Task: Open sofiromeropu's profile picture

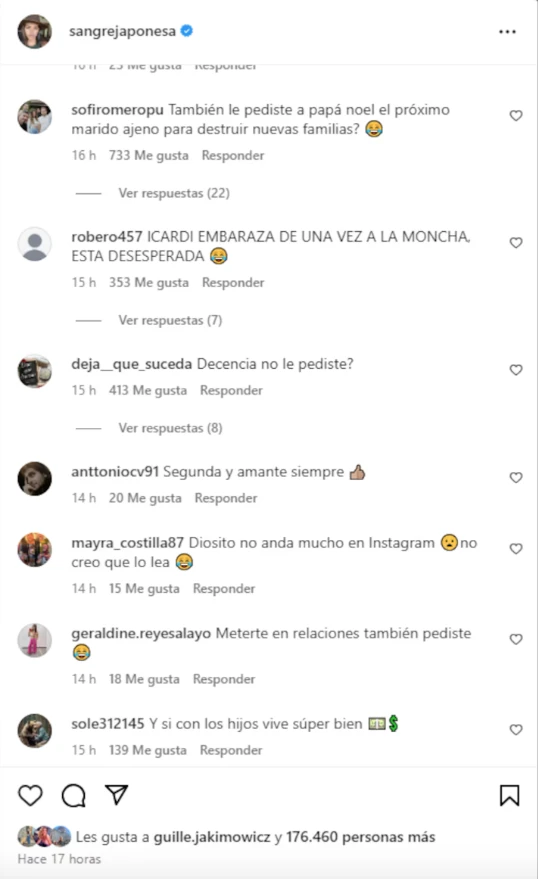Action: click(35, 117)
